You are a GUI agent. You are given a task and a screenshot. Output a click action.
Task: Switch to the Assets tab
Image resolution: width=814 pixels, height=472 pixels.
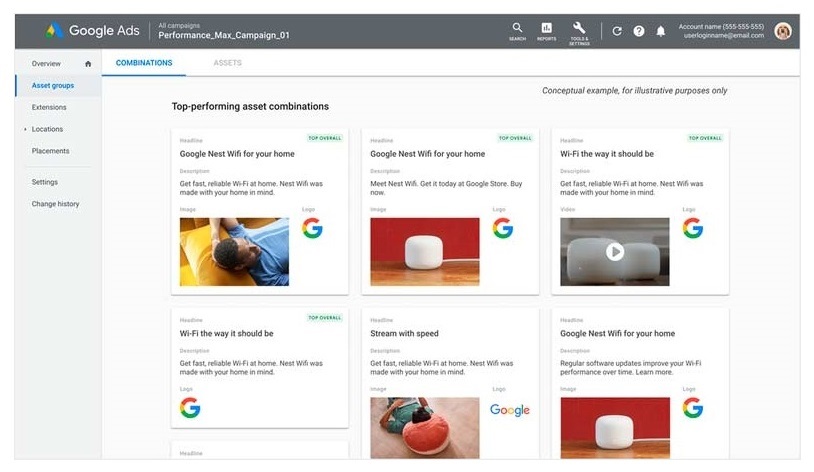pos(227,63)
